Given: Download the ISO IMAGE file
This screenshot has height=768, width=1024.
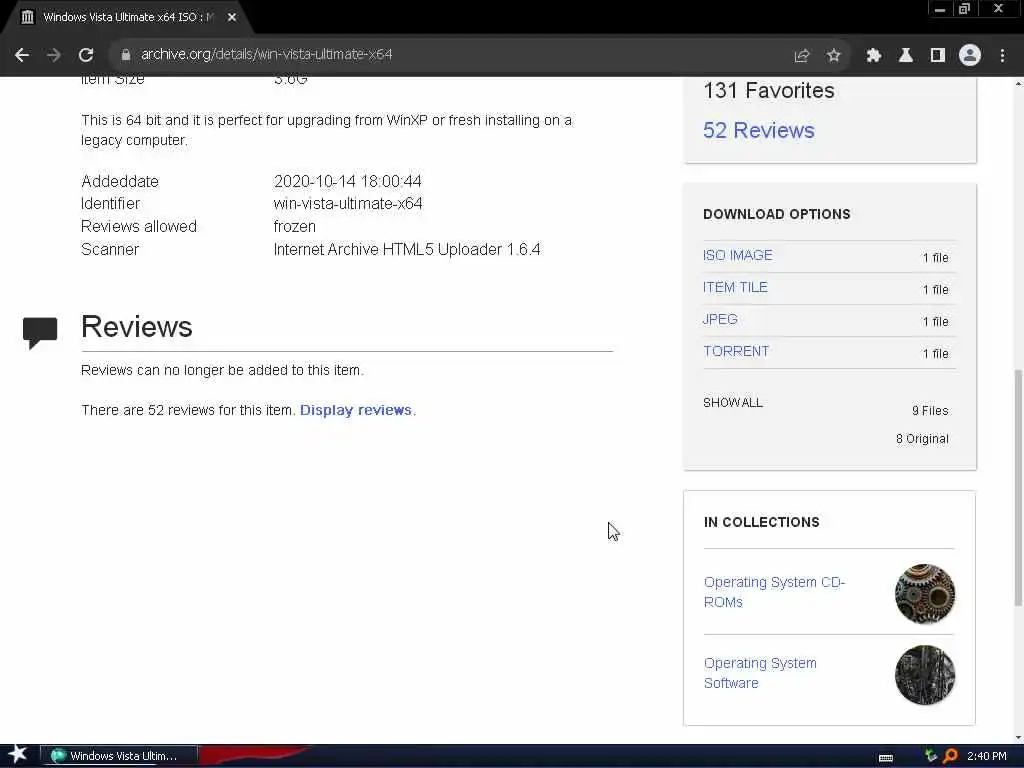Looking at the screenshot, I should [737, 255].
